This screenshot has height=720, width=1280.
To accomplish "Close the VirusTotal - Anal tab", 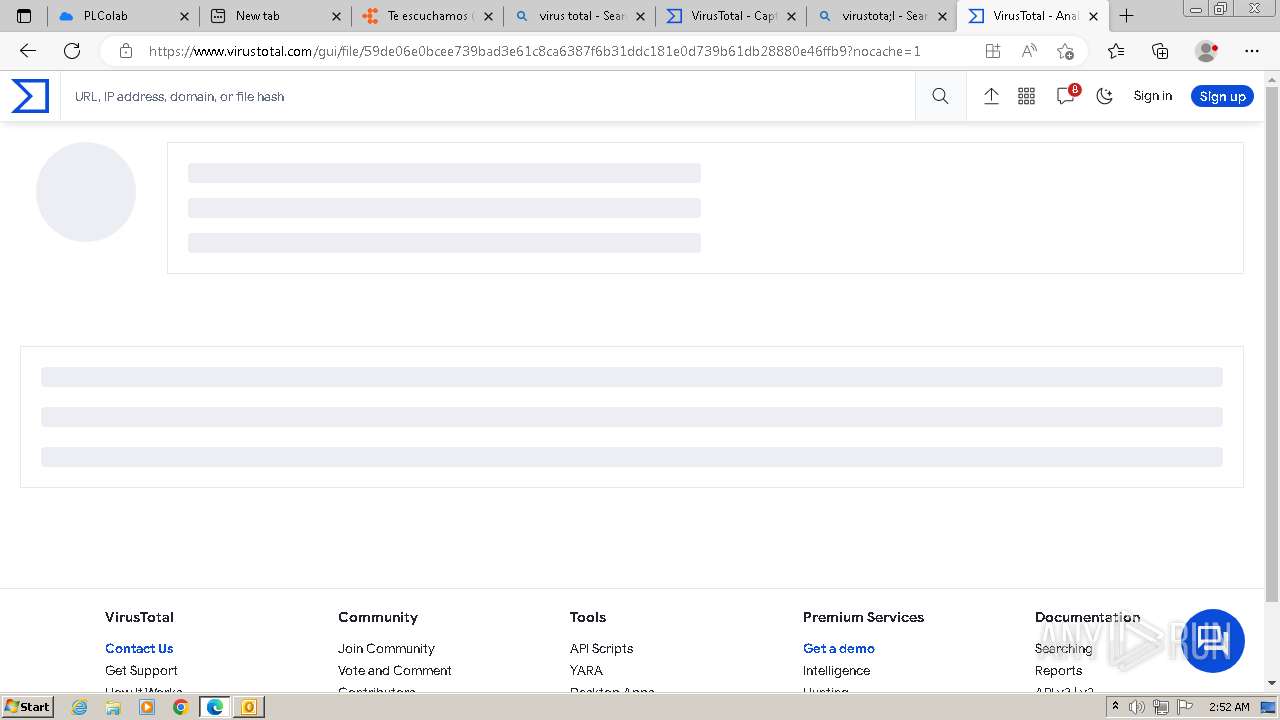I will [x=1094, y=16].
